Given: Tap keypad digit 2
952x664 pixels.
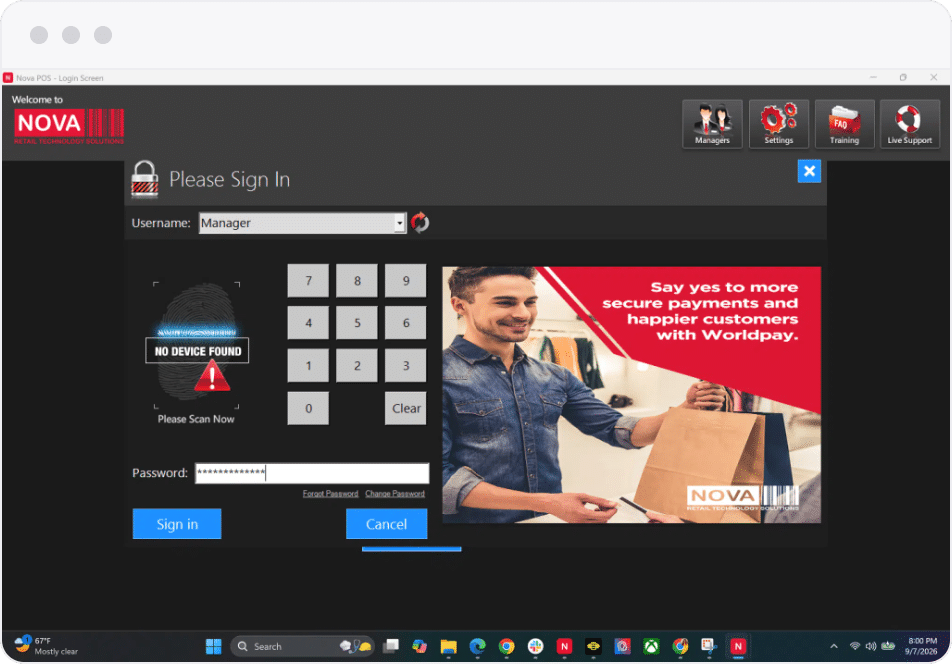Looking at the screenshot, I should (x=357, y=365).
